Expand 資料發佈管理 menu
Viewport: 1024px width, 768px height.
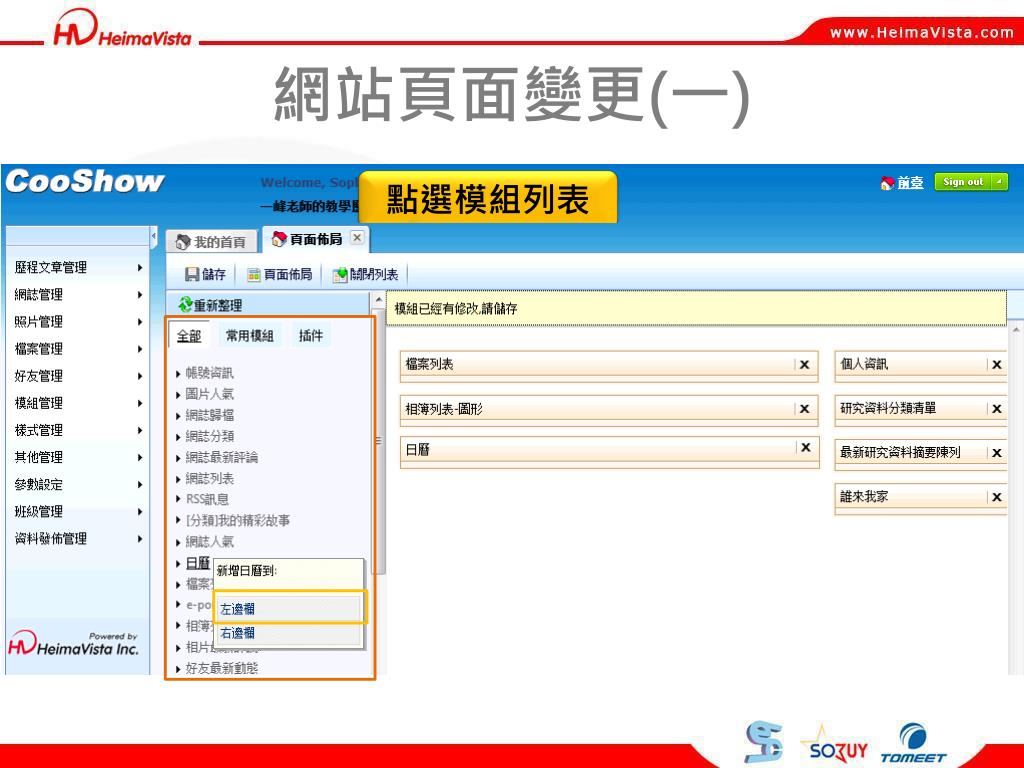(78, 539)
